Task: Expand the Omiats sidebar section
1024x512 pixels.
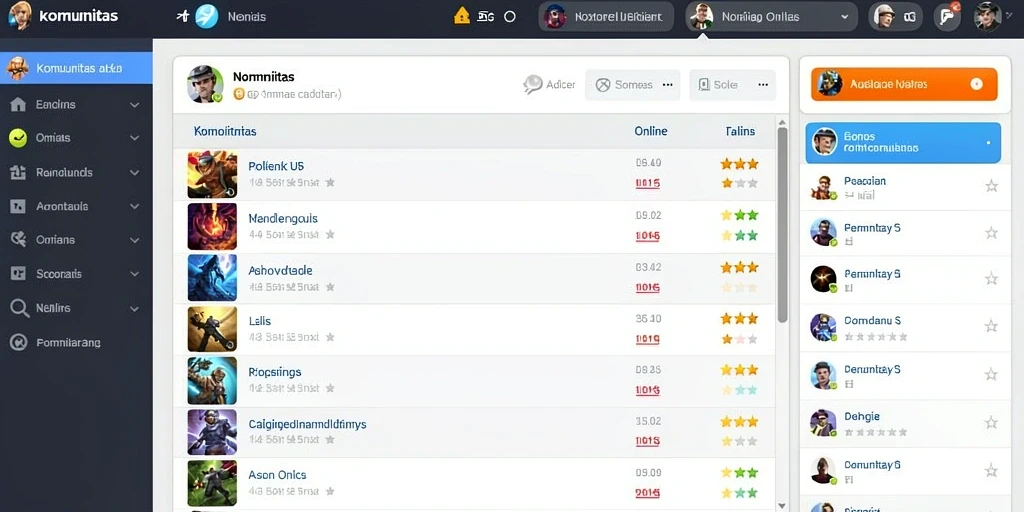Action: pyautogui.click(x=135, y=138)
